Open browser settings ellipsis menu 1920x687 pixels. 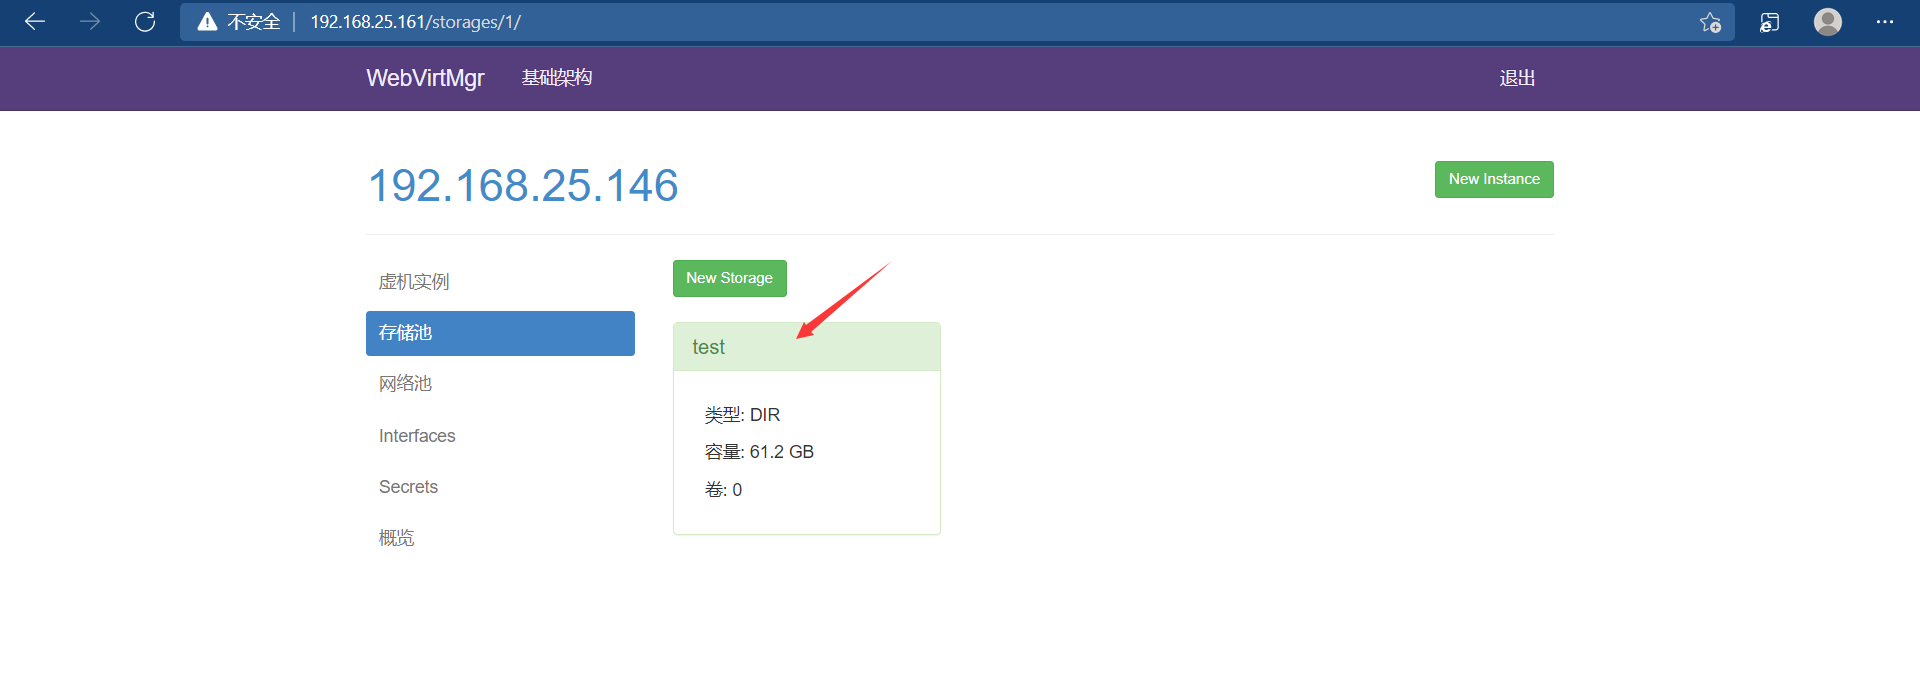(1885, 22)
